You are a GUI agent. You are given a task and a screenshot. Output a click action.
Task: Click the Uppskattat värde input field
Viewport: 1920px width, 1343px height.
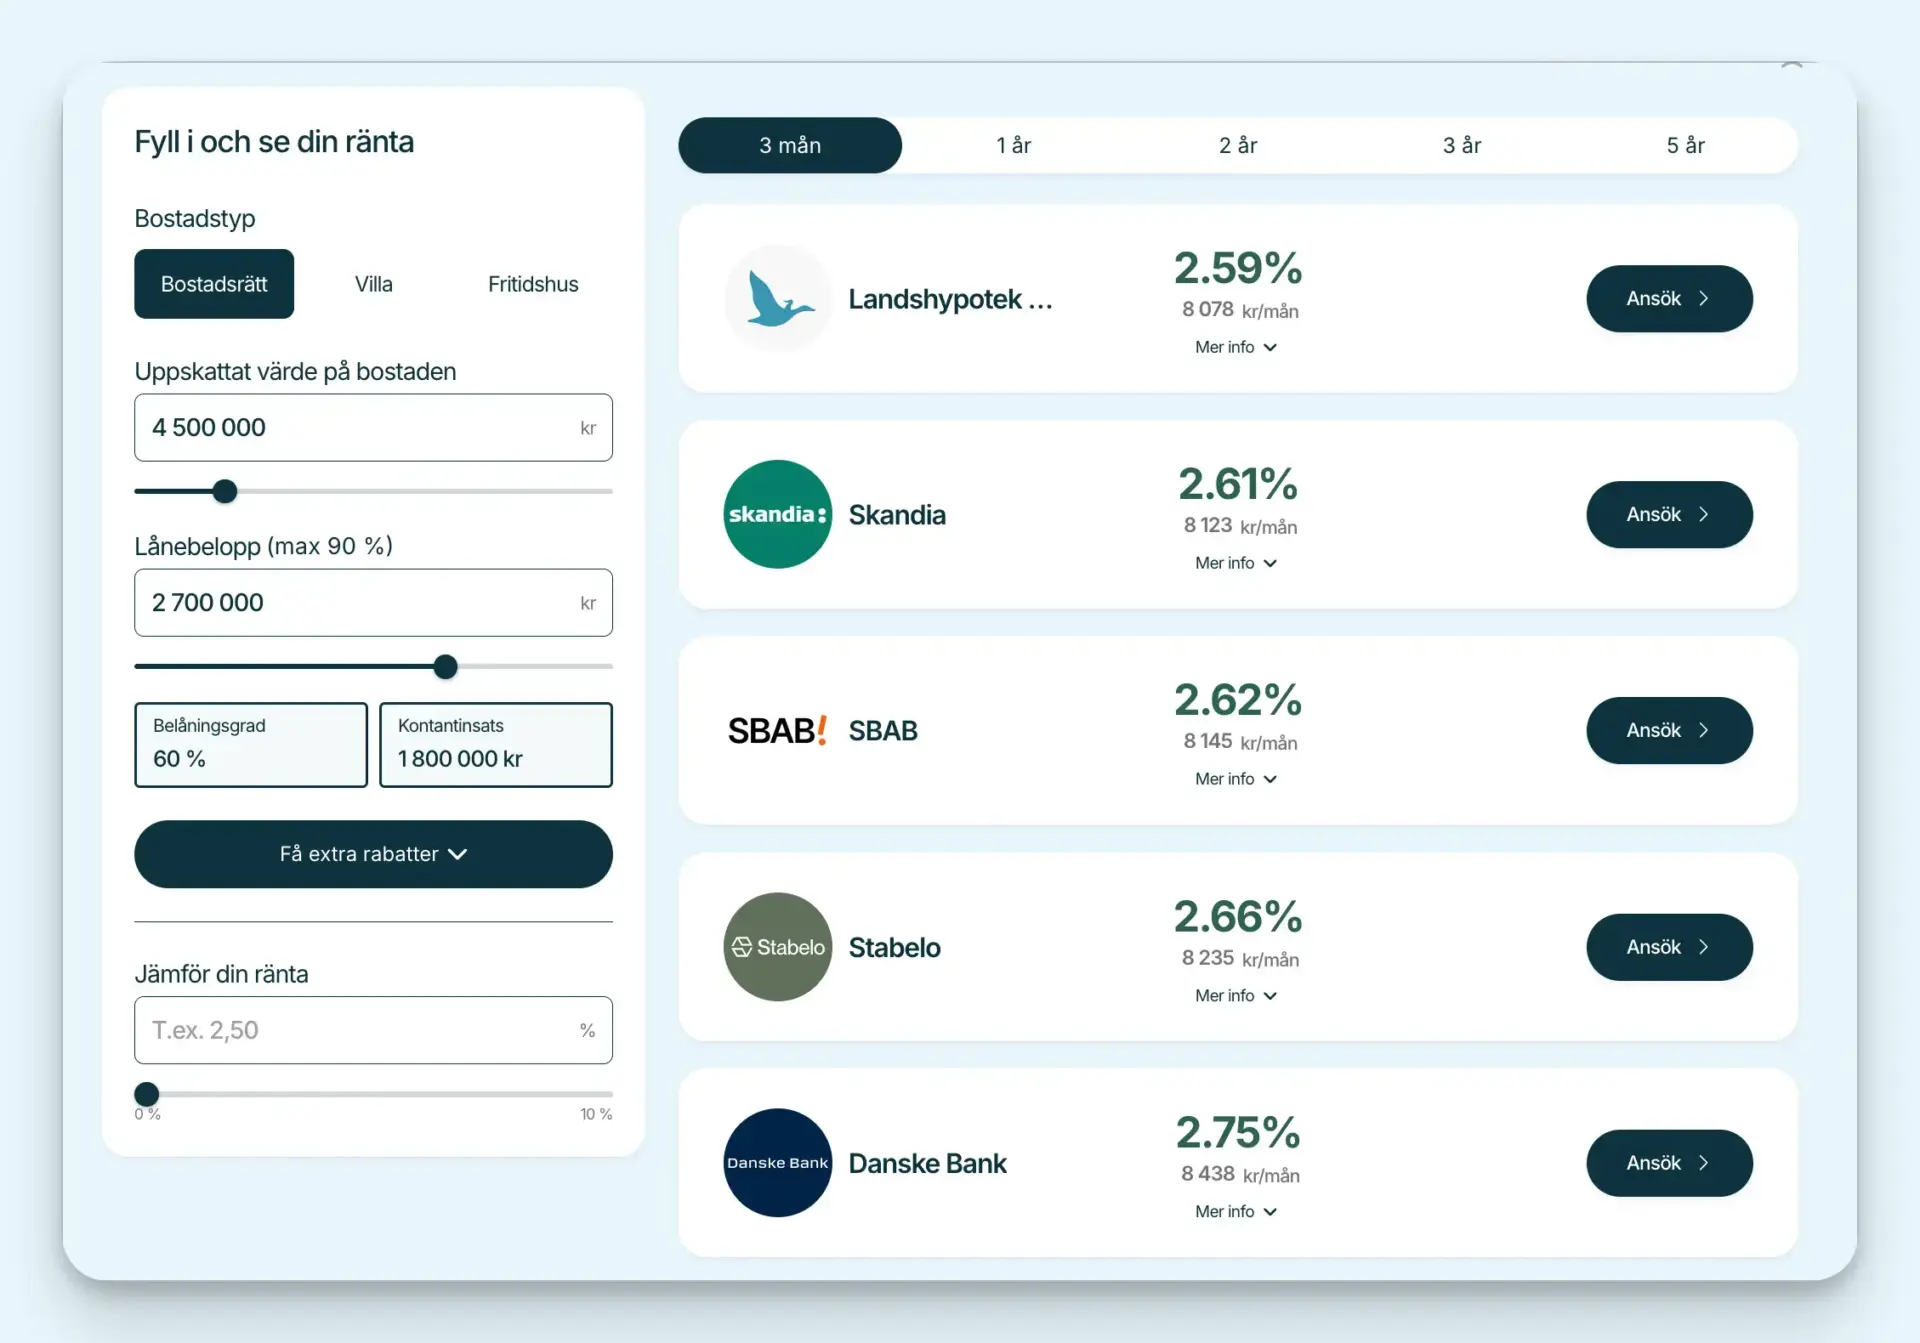click(374, 427)
